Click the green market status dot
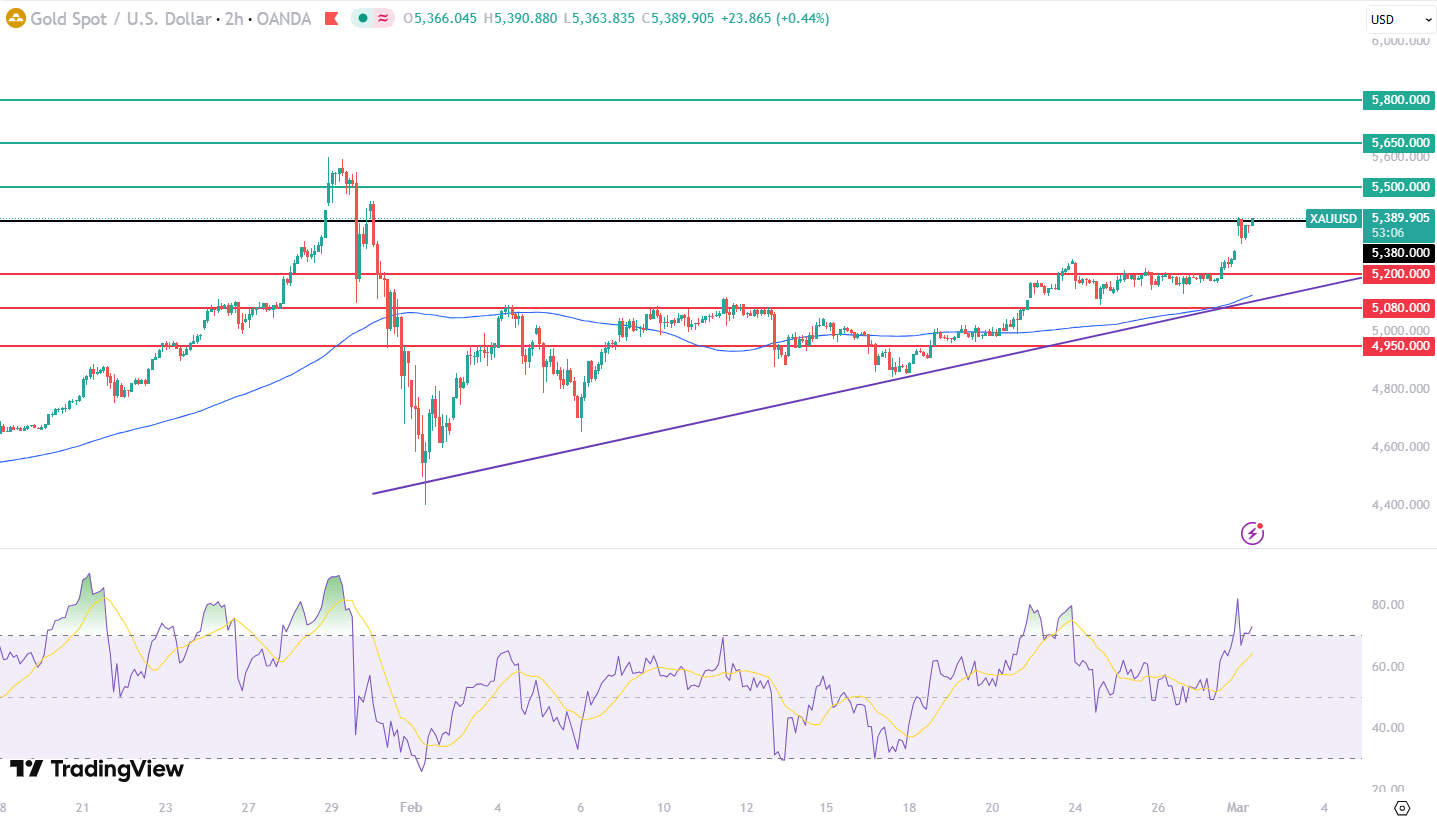The width and height of the screenshot is (1437, 821). pyautogui.click(x=363, y=18)
